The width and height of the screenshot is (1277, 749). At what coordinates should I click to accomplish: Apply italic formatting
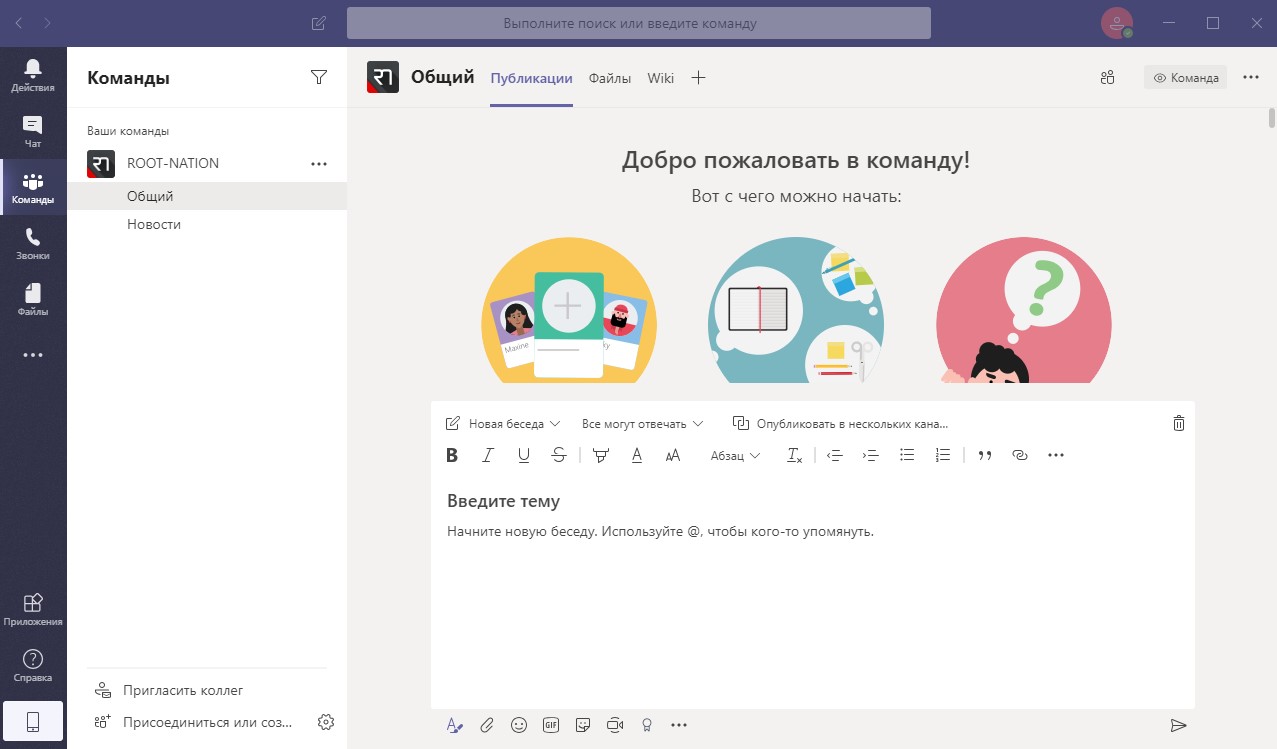click(488, 455)
